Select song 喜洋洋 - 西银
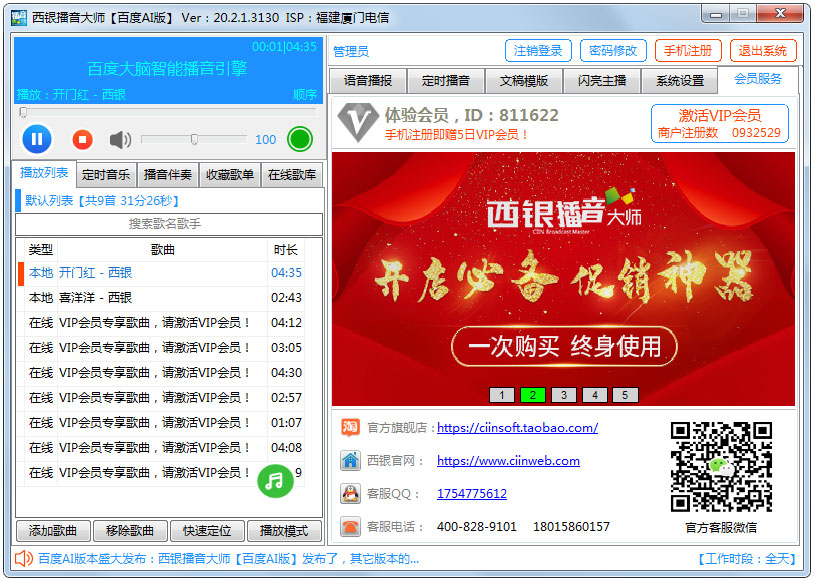The height and width of the screenshot is (582, 815). point(161,298)
